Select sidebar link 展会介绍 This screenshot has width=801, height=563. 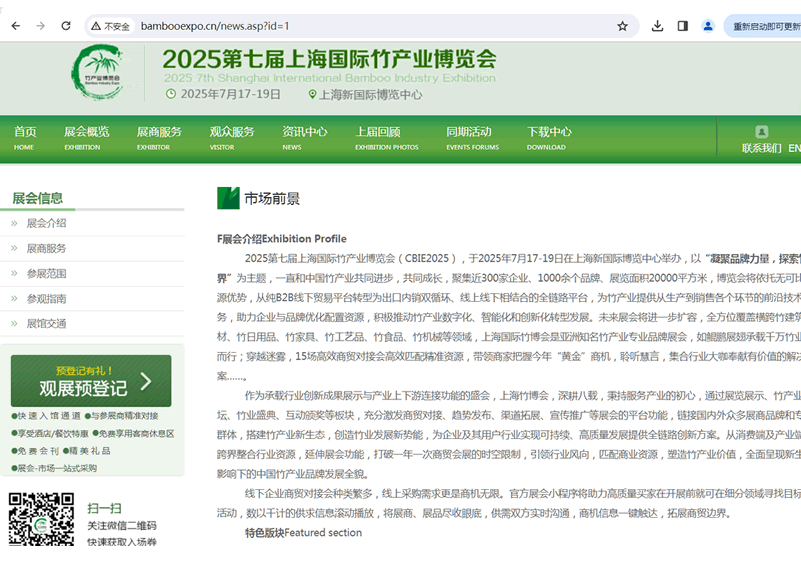[x=46, y=223]
